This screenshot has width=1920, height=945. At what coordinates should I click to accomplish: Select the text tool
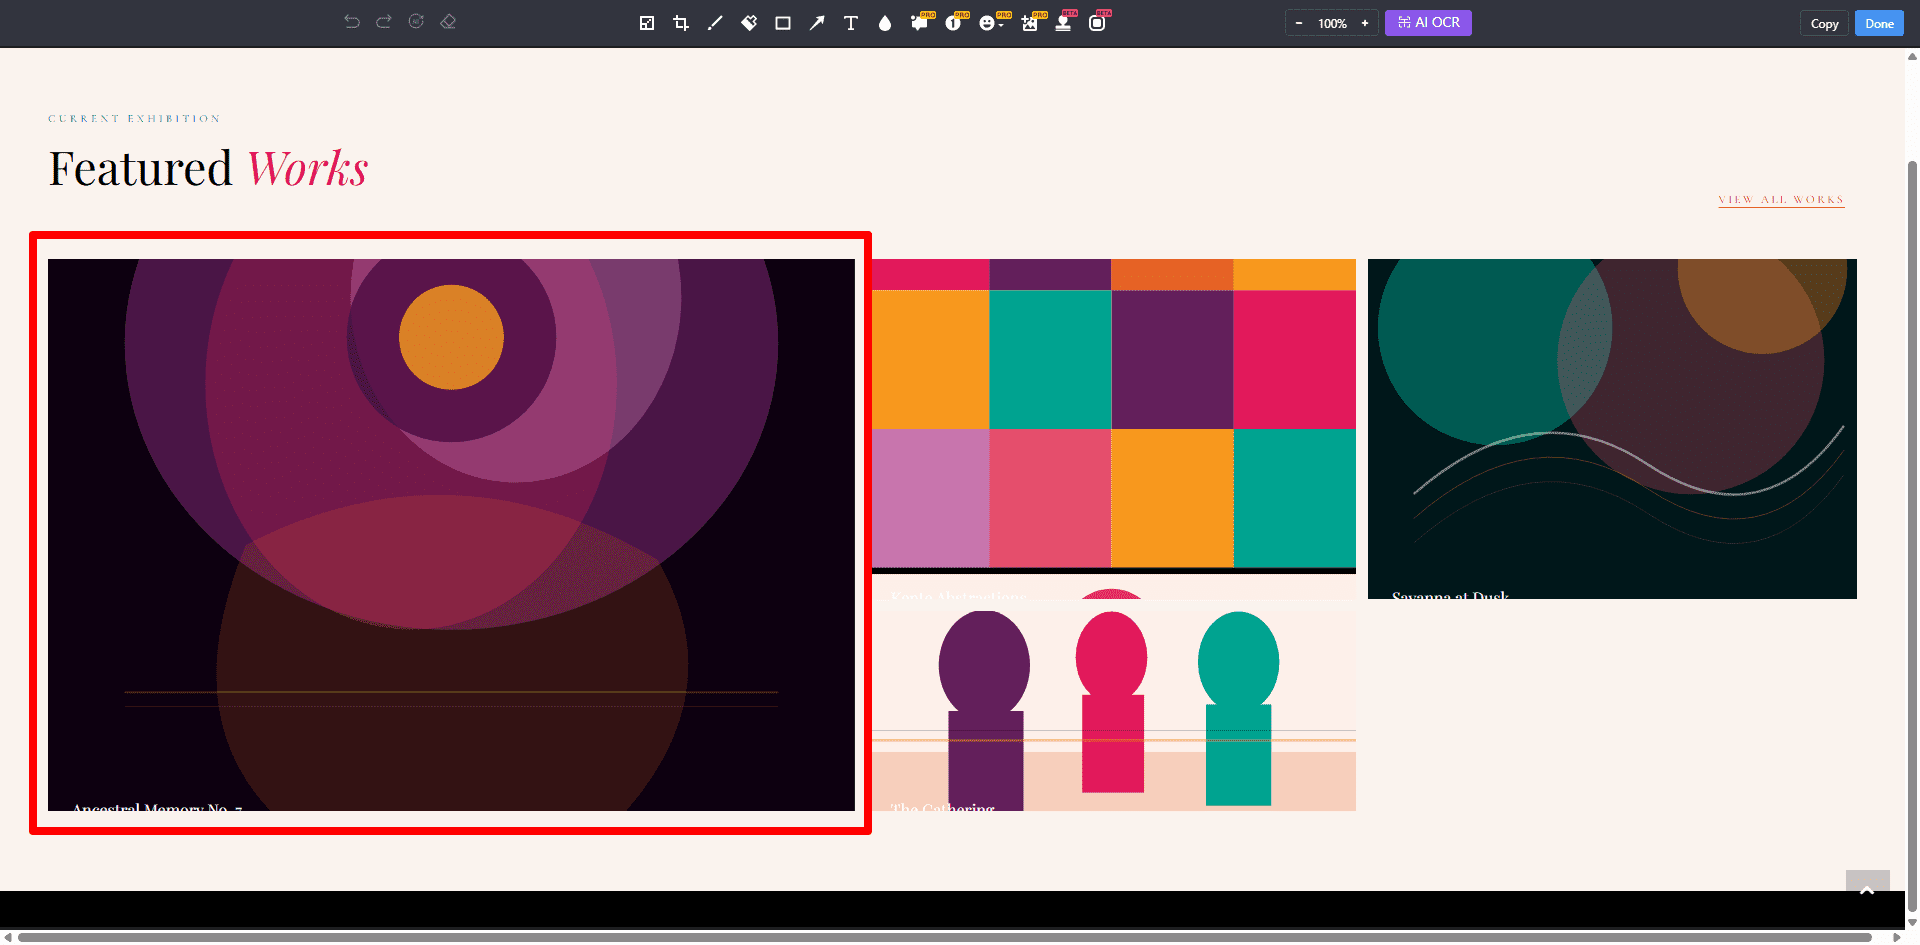point(851,23)
